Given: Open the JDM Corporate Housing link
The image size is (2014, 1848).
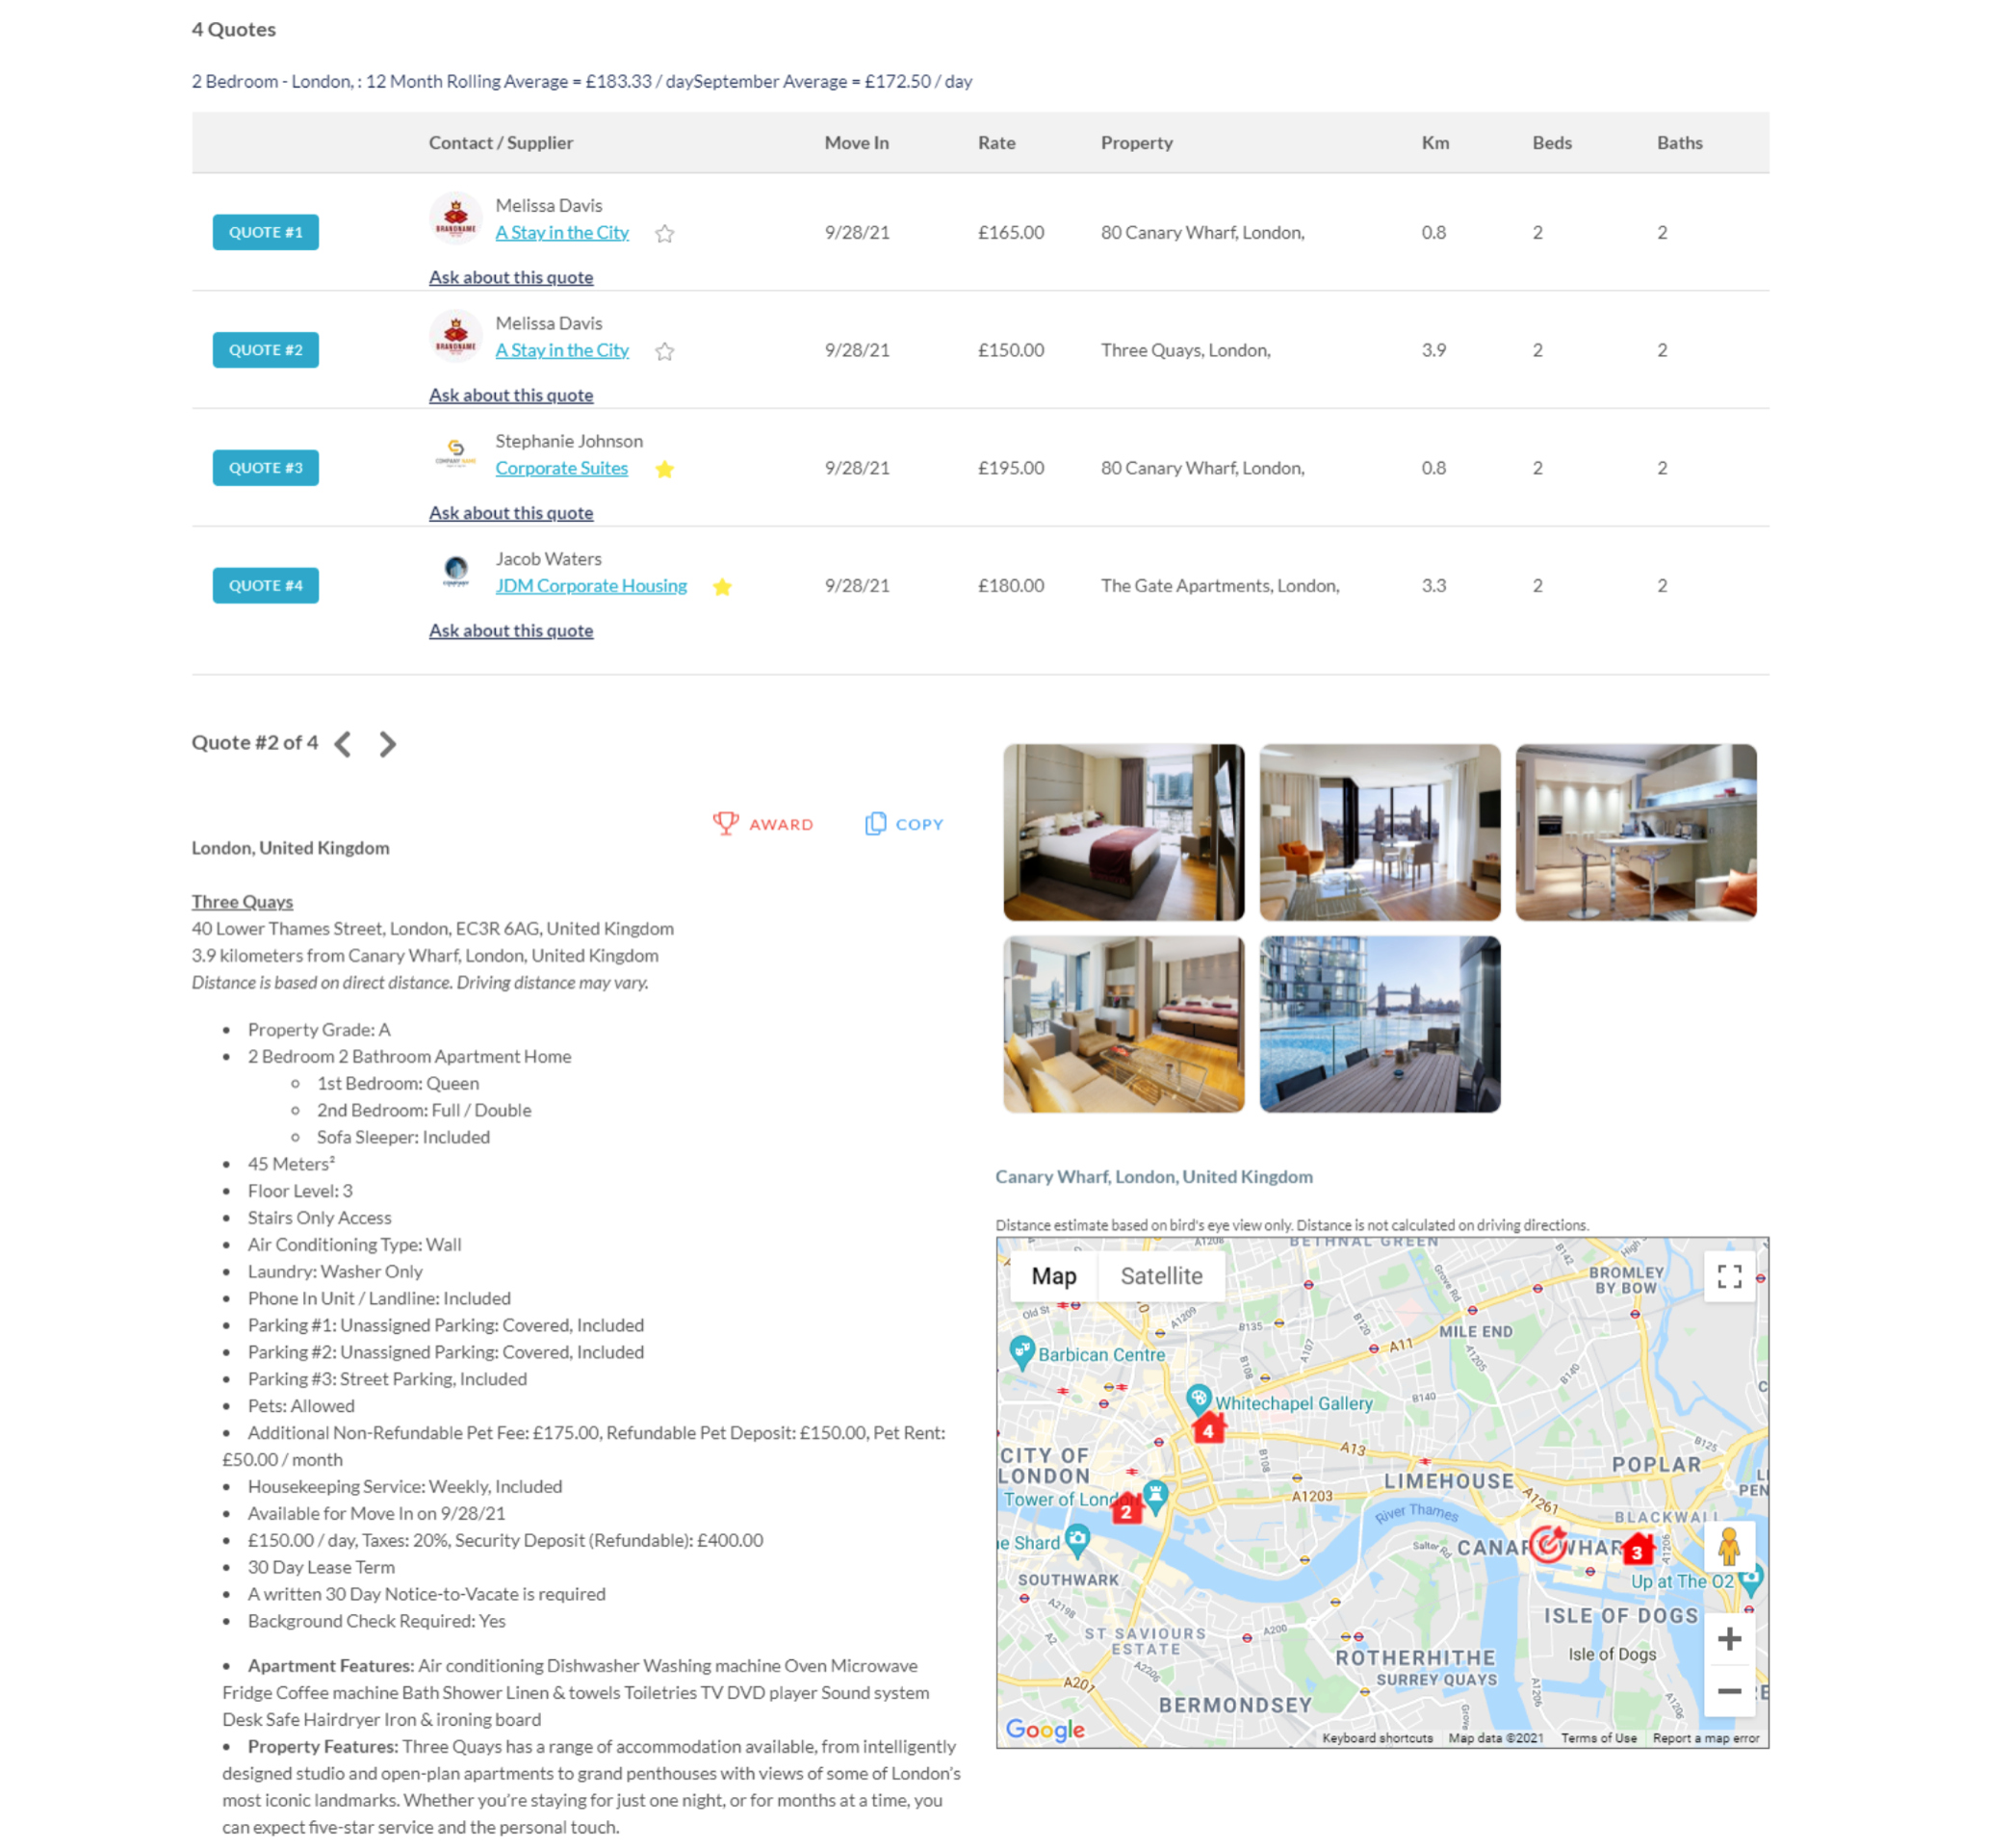Looking at the screenshot, I should click(x=591, y=586).
